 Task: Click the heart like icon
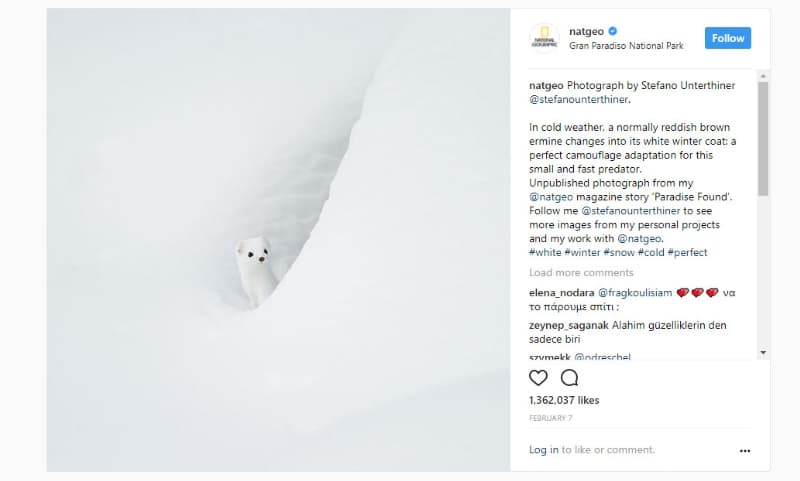[538, 378]
